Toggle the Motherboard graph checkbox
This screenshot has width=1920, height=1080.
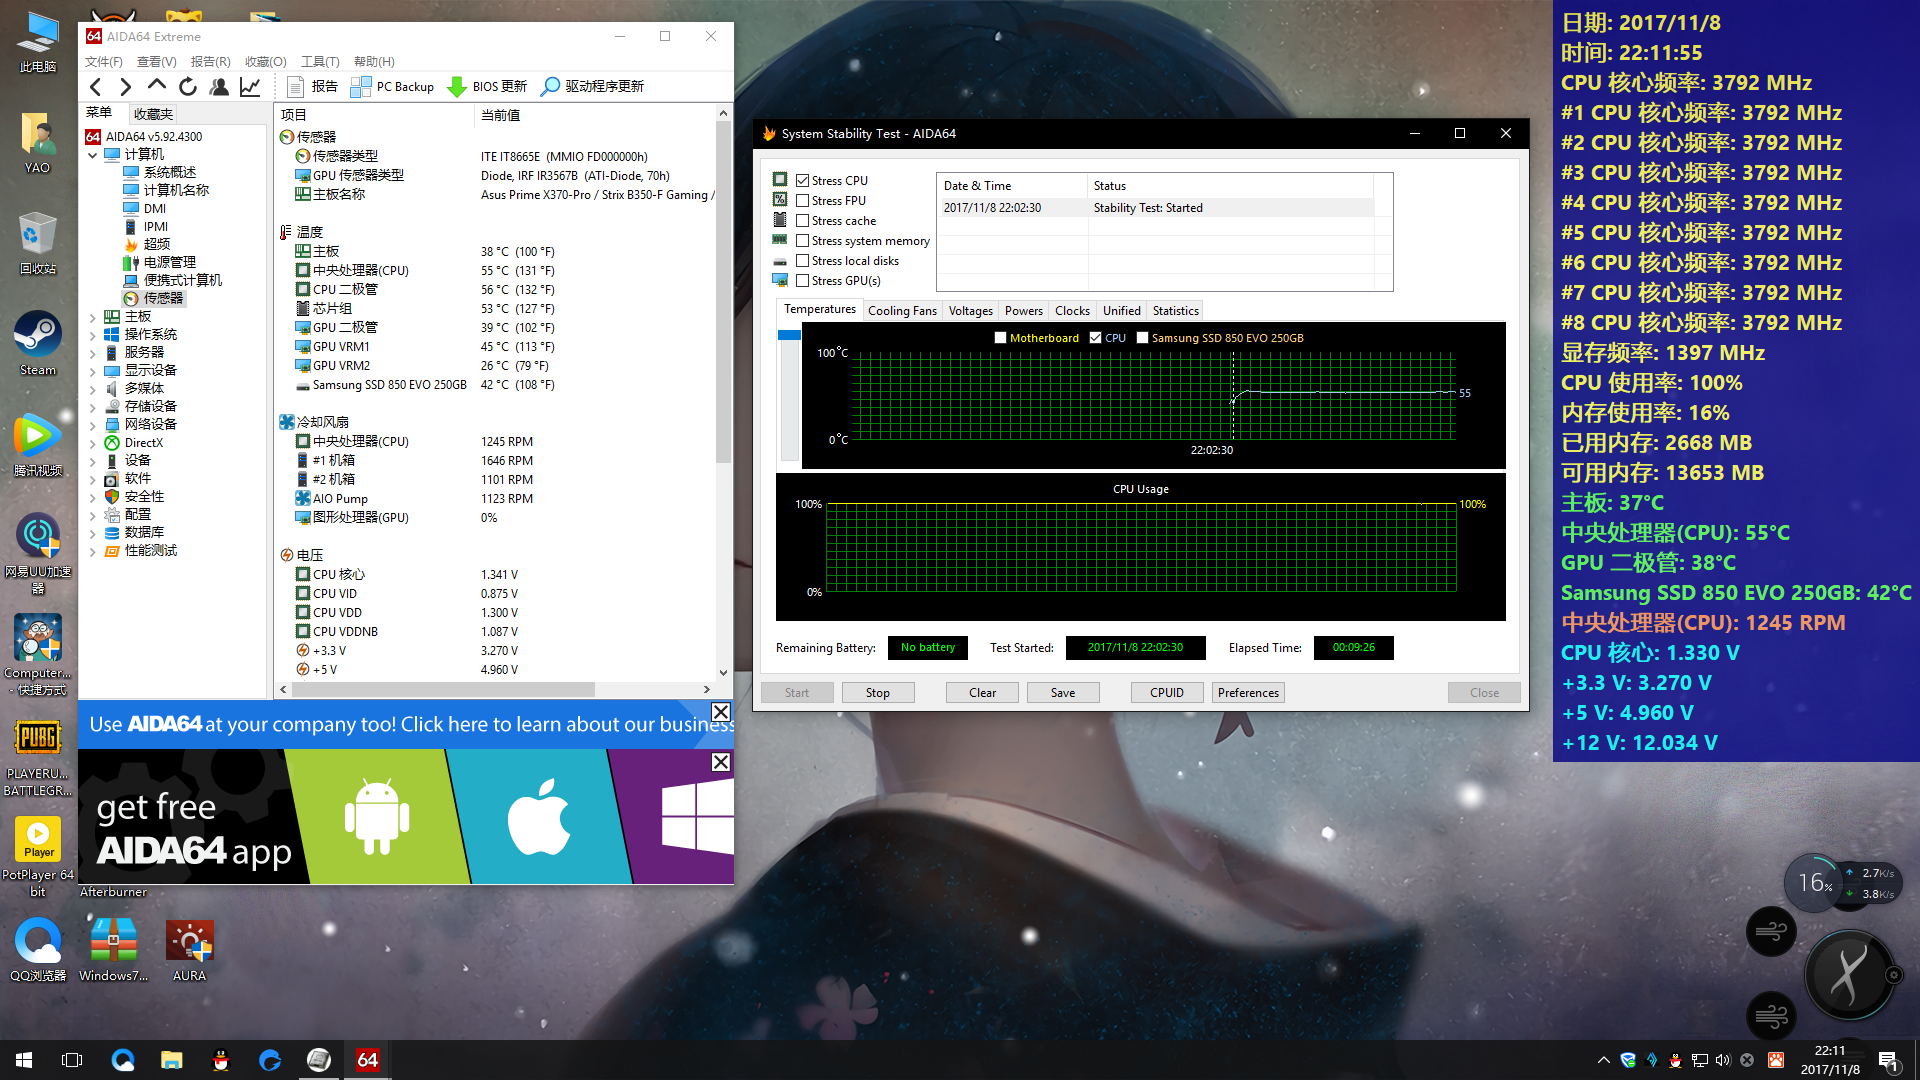click(1000, 338)
